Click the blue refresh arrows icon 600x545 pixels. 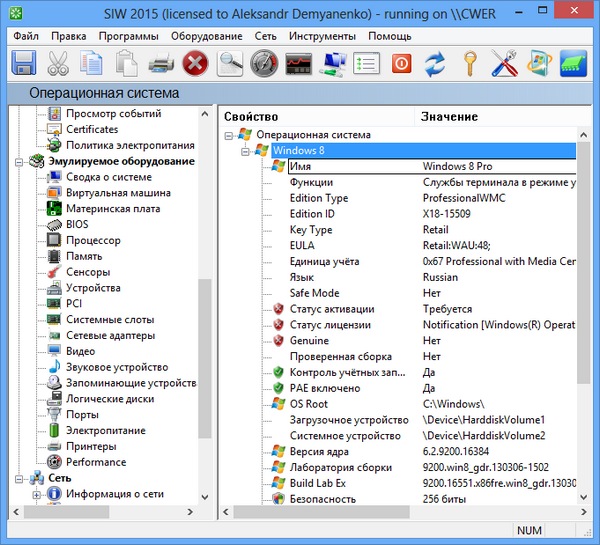click(x=435, y=64)
